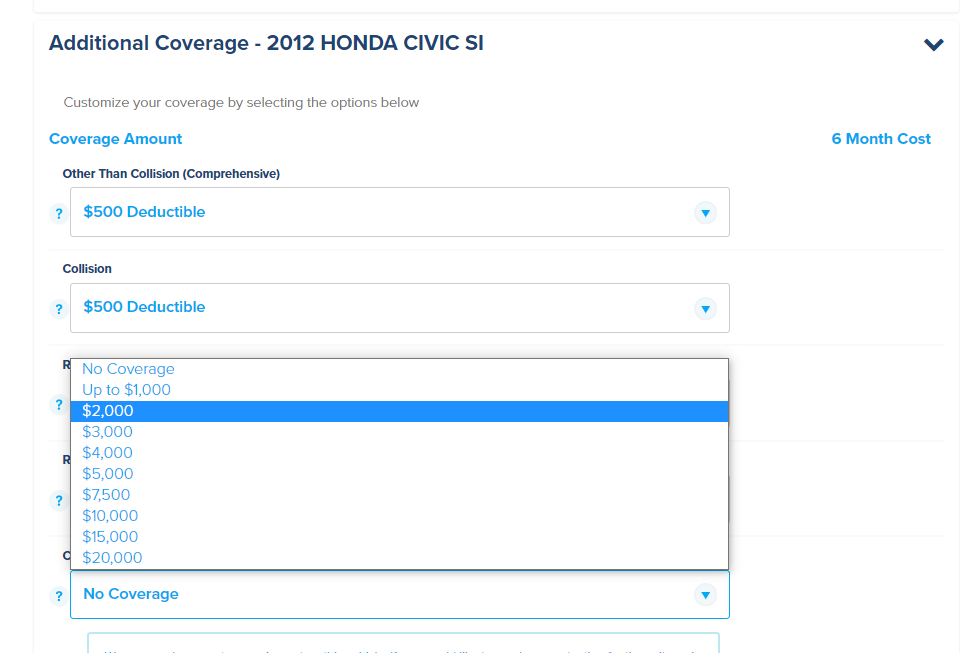
Task: Click the bottom No Coverage dropdown field
Action: [x=400, y=594]
